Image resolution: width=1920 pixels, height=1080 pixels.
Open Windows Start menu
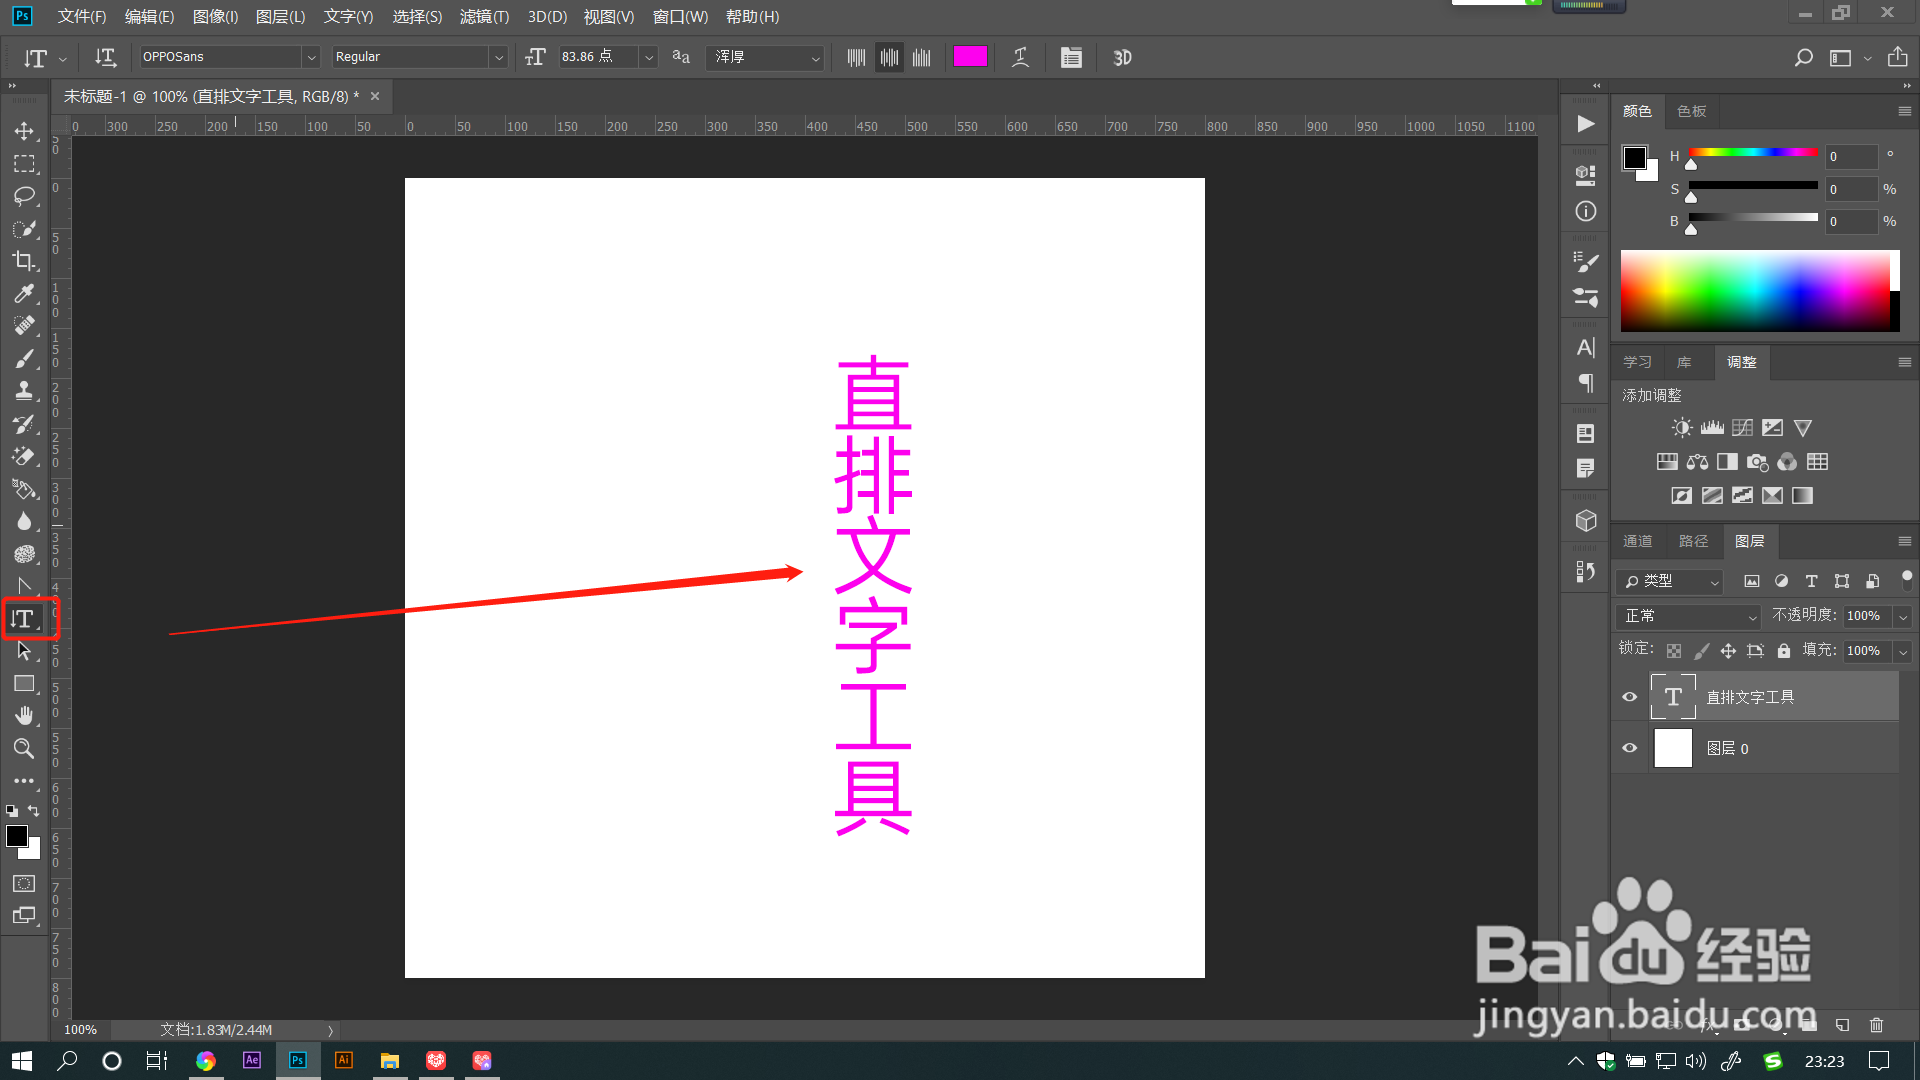click(x=22, y=1060)
